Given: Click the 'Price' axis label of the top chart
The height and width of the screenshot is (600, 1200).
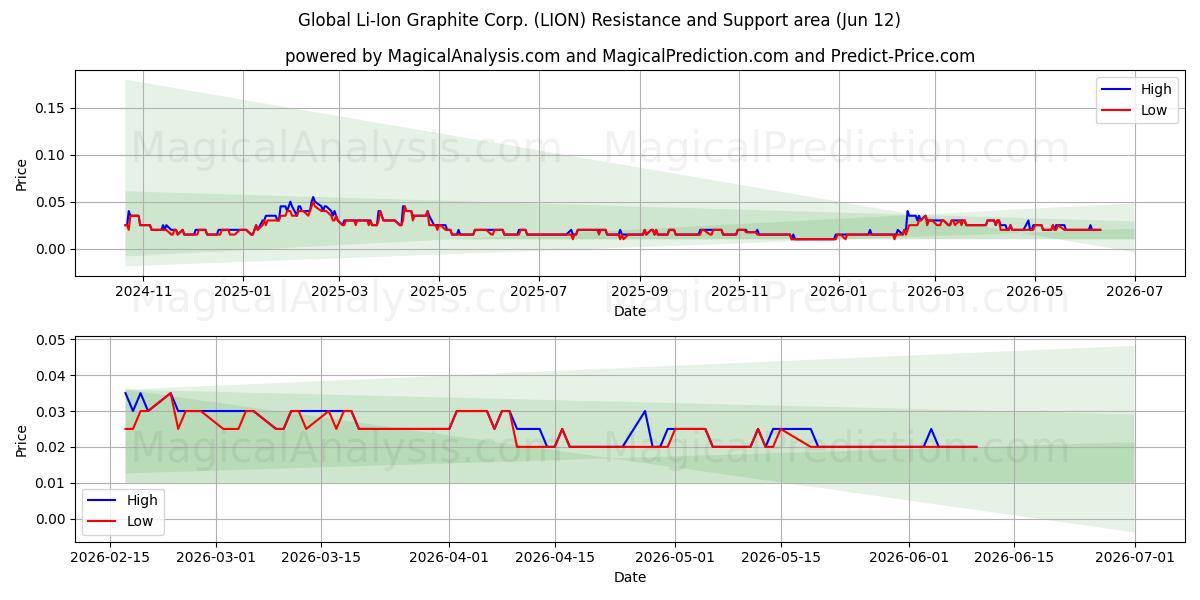Looking at the screenshot, I should click(22, 174).
